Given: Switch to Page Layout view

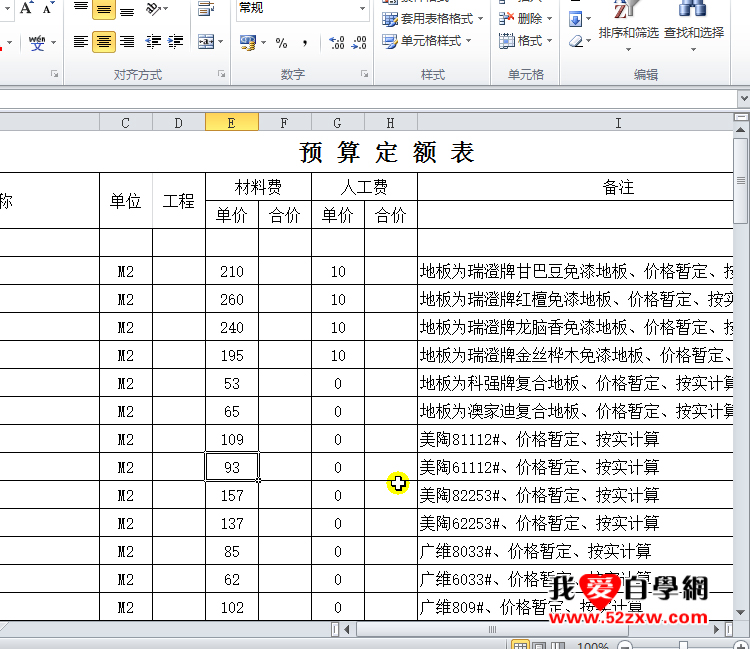Looking at the screenshot, I should (540, 645).
